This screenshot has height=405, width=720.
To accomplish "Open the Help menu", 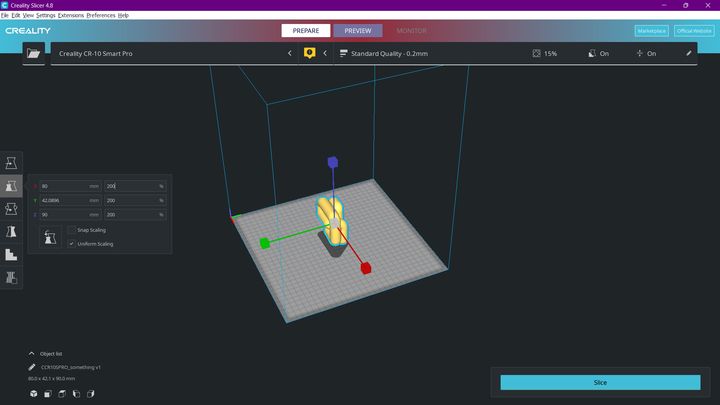I will [x=123, y=15].
